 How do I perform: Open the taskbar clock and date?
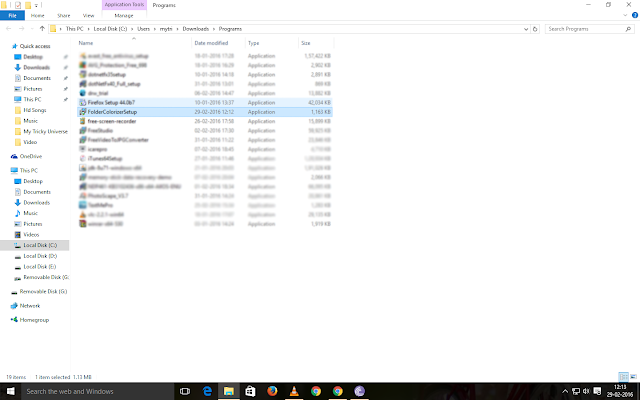click(x=620, y=391)
